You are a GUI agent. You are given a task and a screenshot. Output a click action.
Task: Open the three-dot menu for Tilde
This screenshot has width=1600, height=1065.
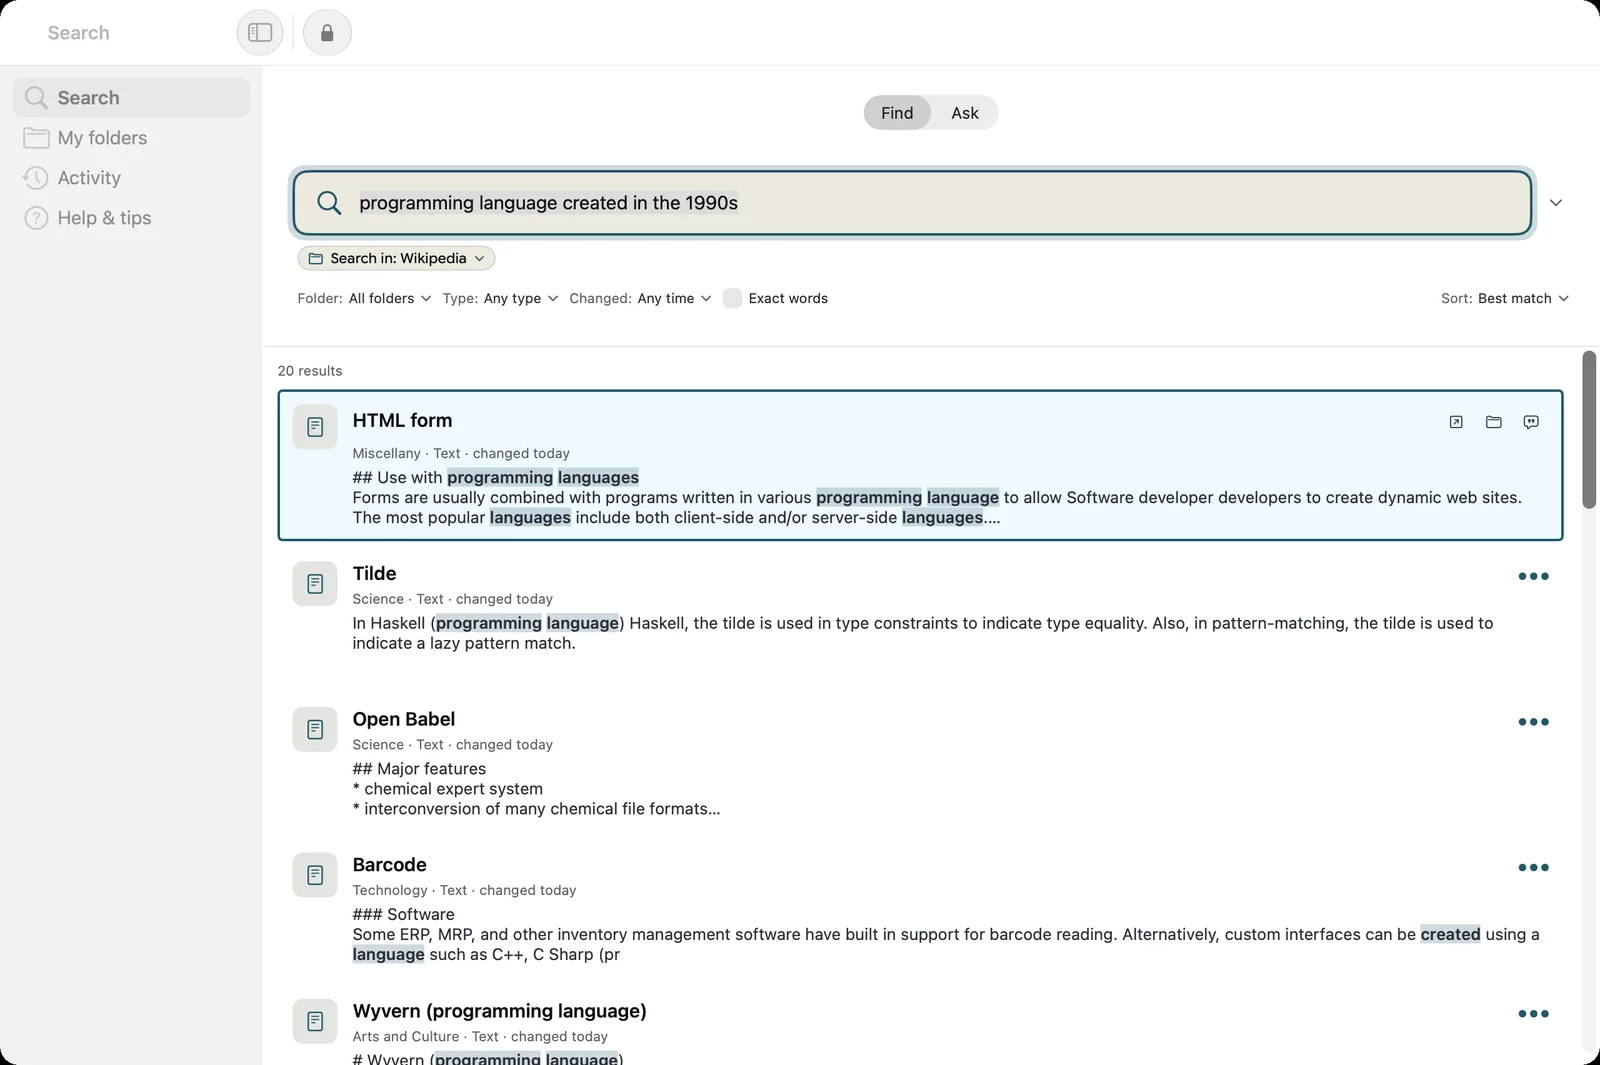point(1533,576)
